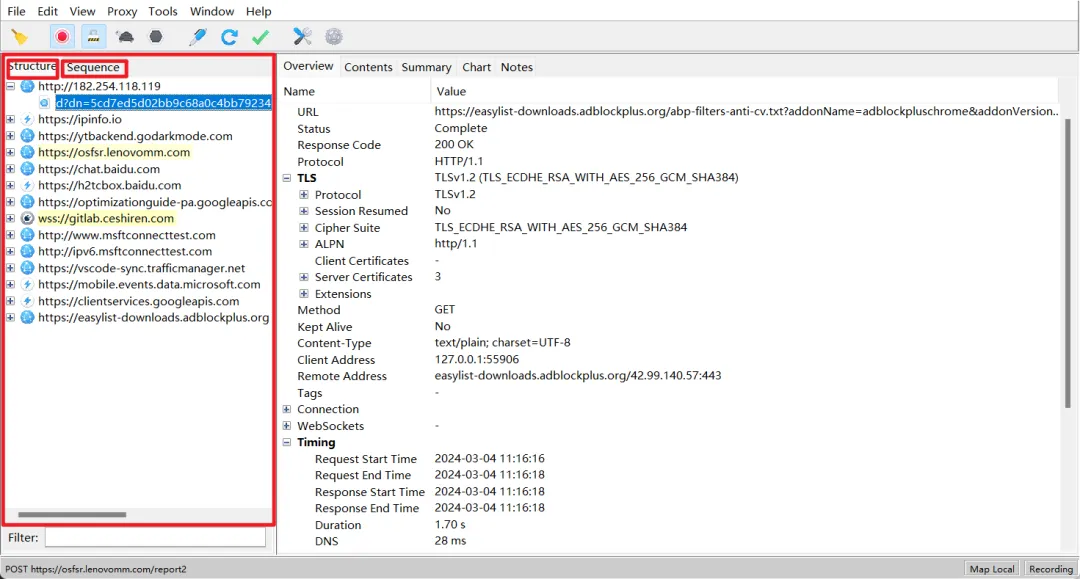Select the optimizationguide-pa.googleapis host
The width and height of the screenshot is (1080, 579).
[x=155, y=202]
